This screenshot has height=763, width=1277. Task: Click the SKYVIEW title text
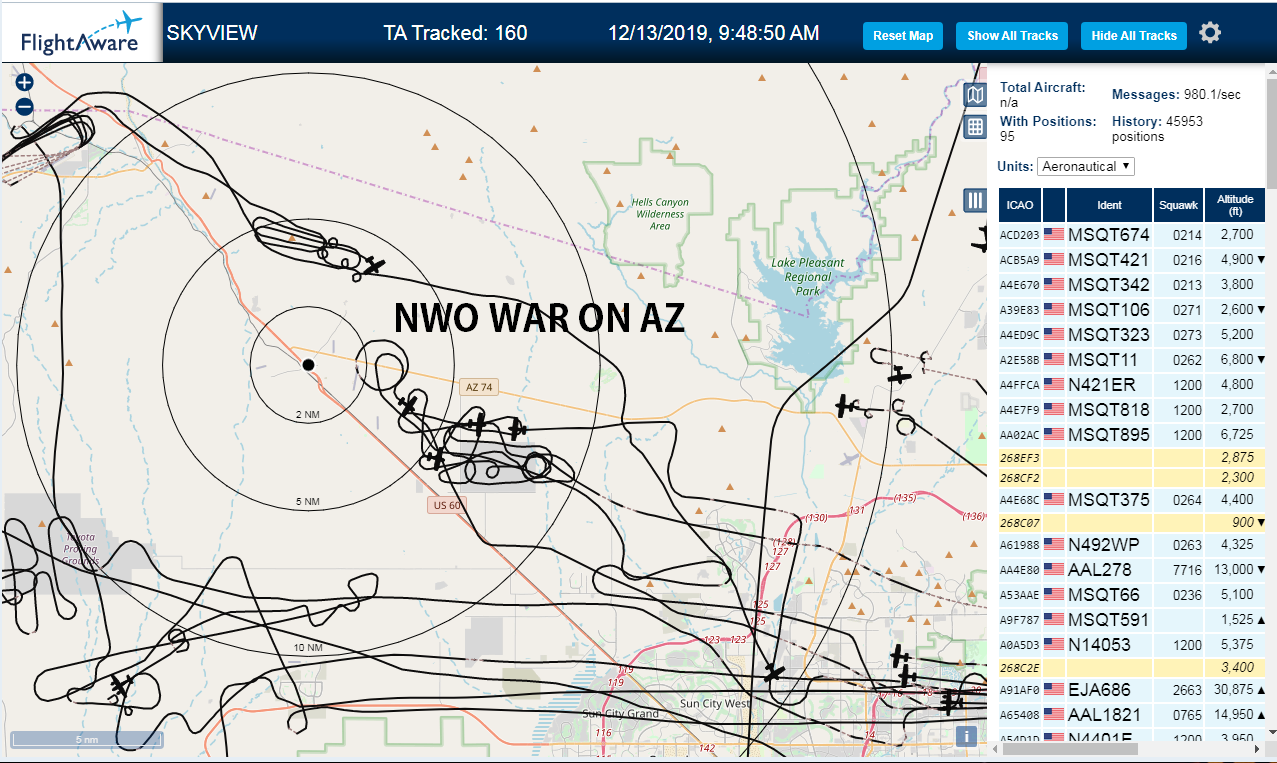[212, 33]
